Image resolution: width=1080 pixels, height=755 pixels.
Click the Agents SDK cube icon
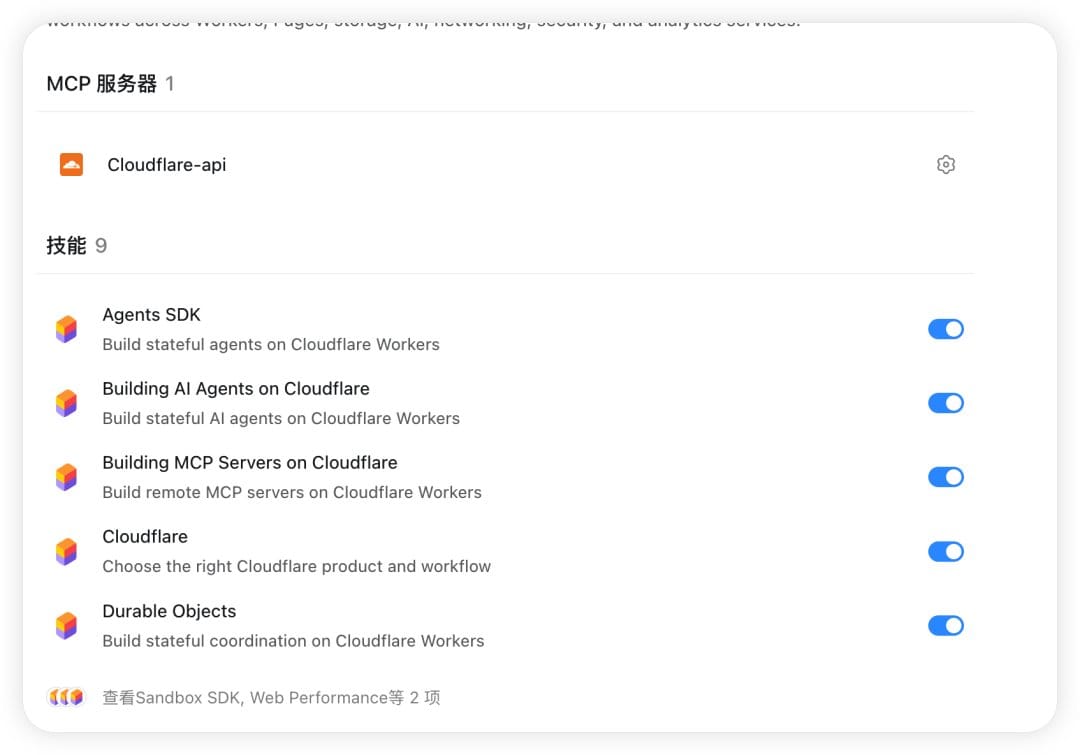66,329
